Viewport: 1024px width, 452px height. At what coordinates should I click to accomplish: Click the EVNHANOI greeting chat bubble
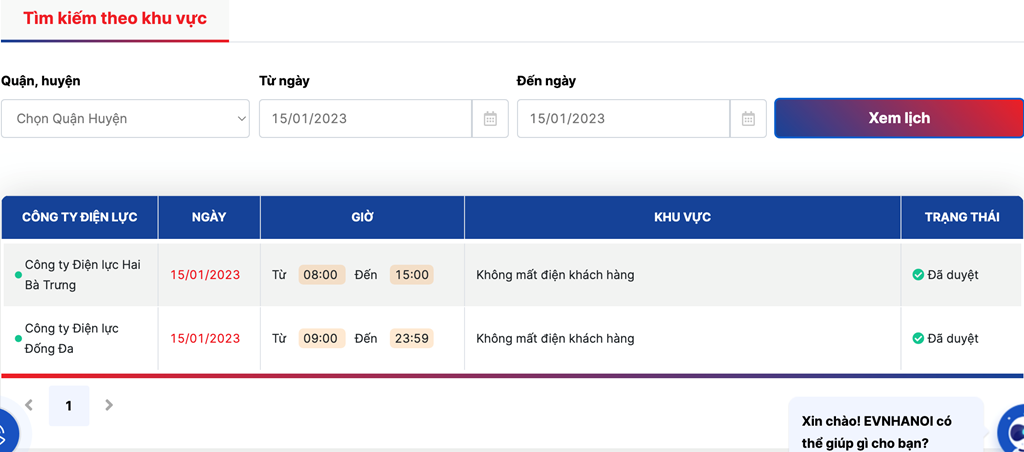886,426
